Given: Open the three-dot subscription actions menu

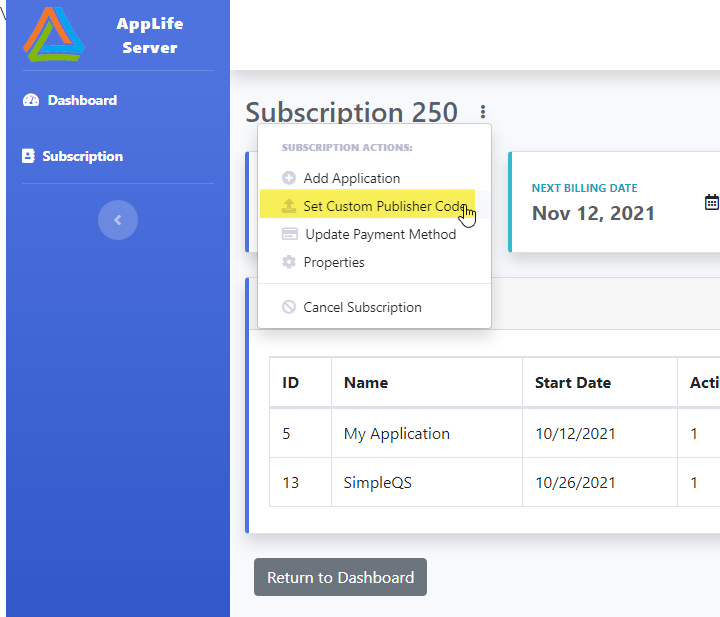Looking at the screenshot, I should [483, 112].
